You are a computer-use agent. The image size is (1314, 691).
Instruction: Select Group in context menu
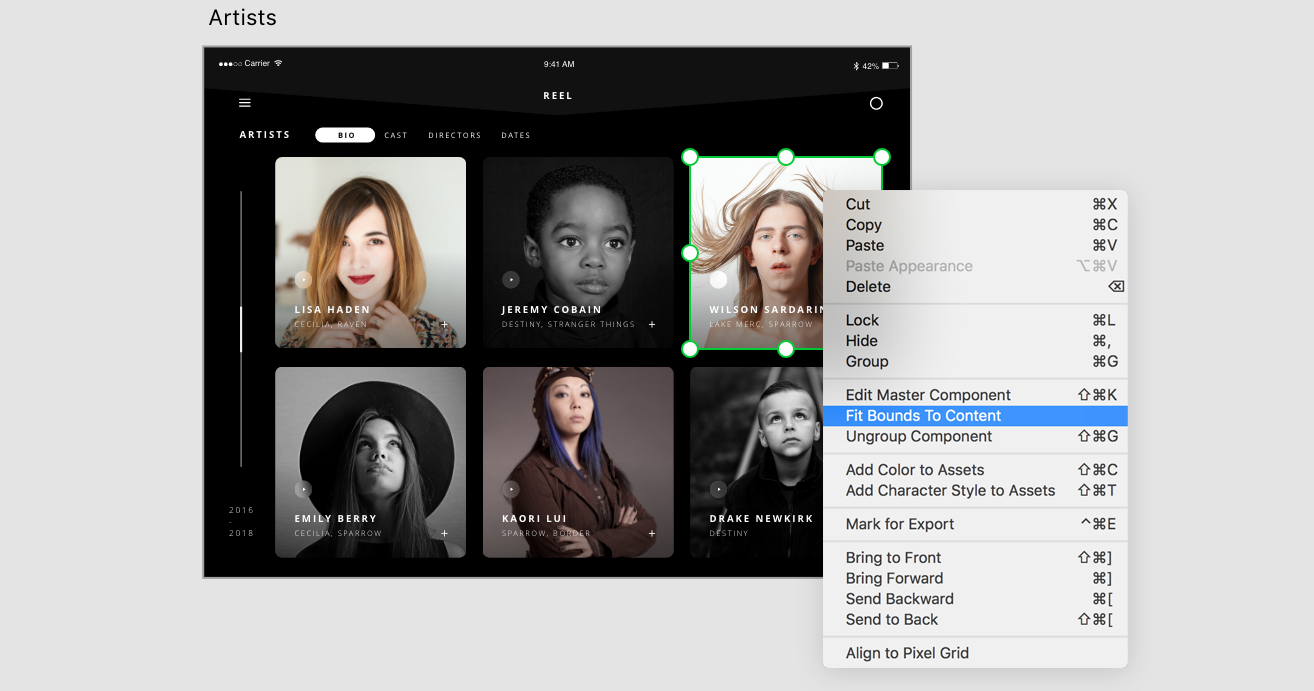tap(975, 361)
